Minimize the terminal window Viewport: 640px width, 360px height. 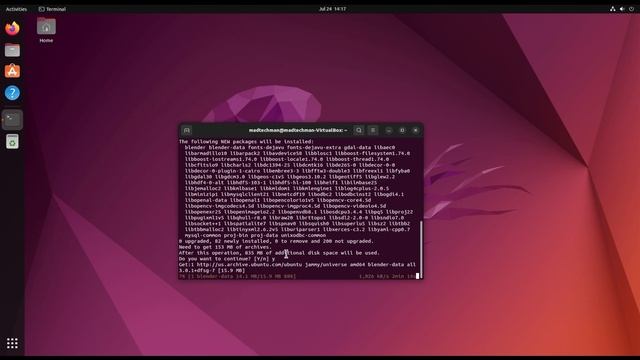389,130
